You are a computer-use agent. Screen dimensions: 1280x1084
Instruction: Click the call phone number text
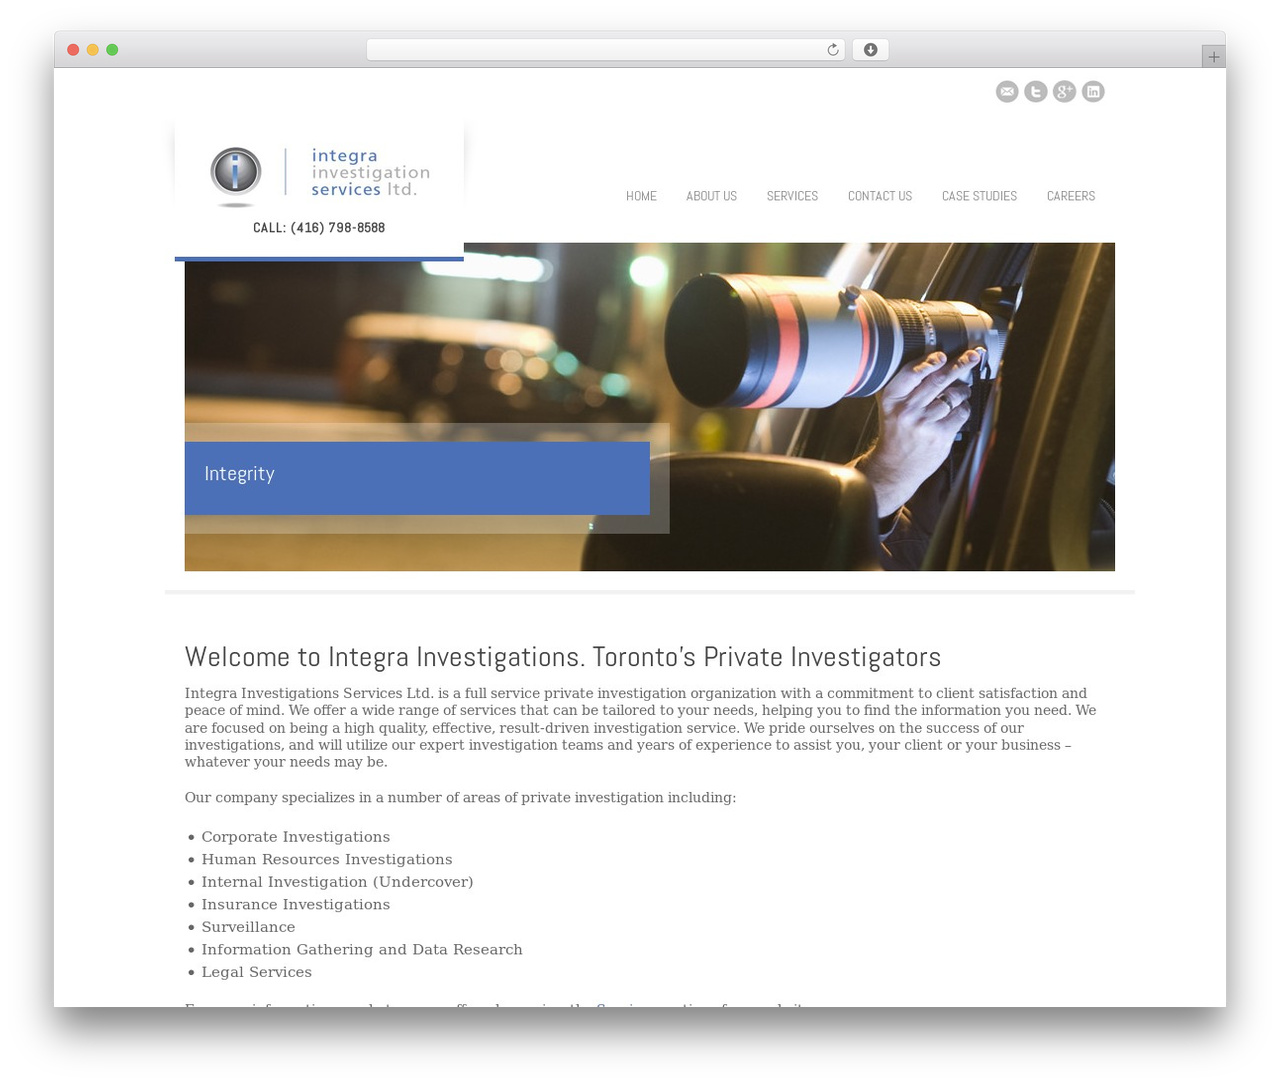click(x=319, y=228)
